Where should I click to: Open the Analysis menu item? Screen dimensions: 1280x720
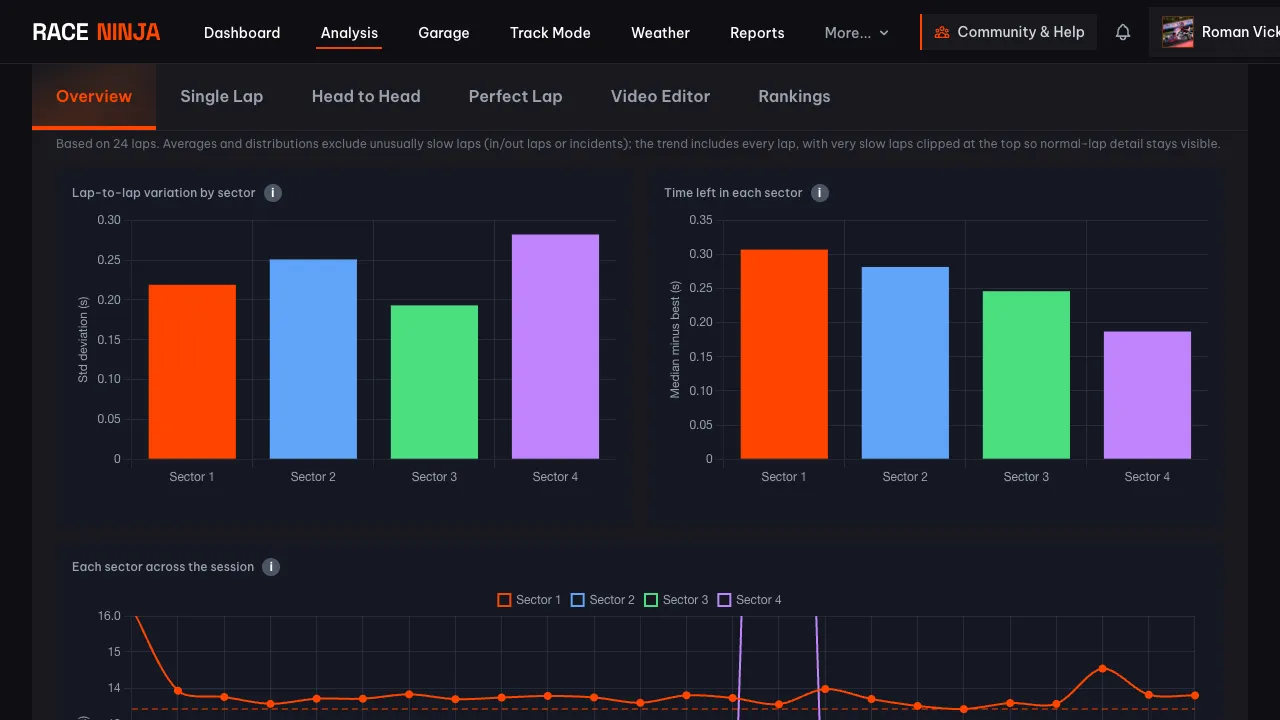pyautogui.click(x=349, y=32)
